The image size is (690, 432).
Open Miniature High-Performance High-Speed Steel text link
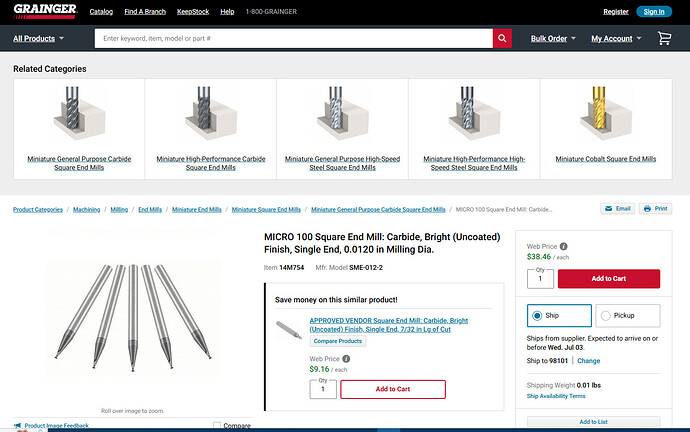click(474, 163)
